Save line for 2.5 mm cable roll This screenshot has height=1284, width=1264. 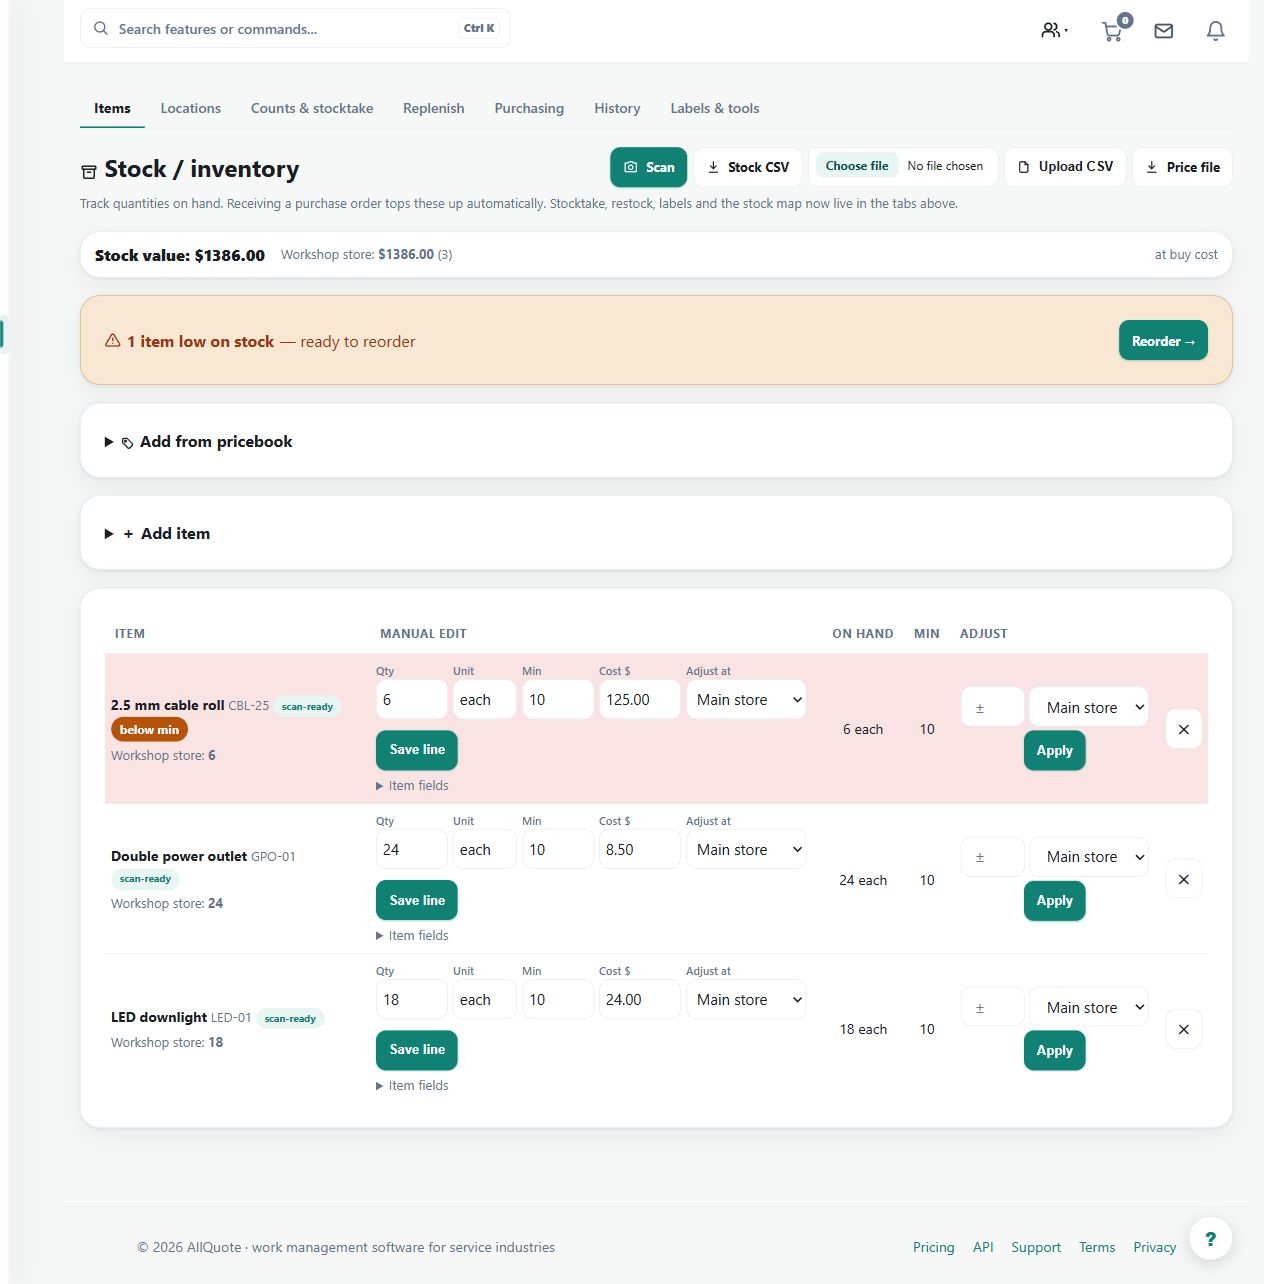(417, 750)
